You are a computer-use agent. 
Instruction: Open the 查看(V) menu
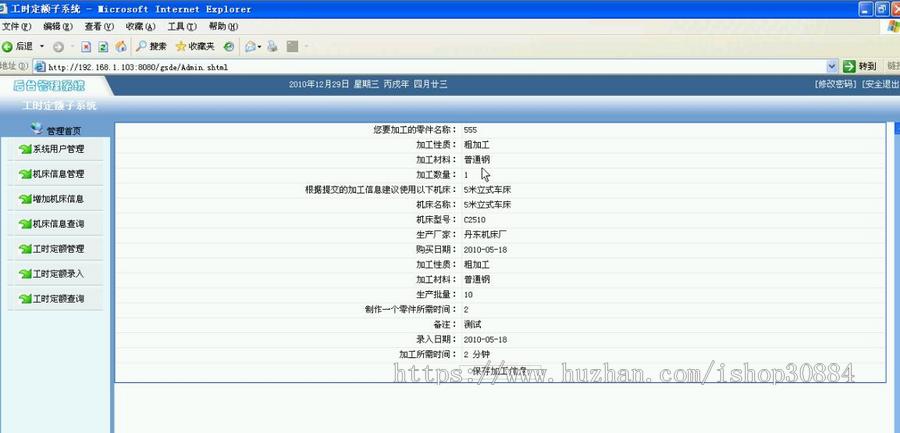pyautogui.click(x=99, y=26)
